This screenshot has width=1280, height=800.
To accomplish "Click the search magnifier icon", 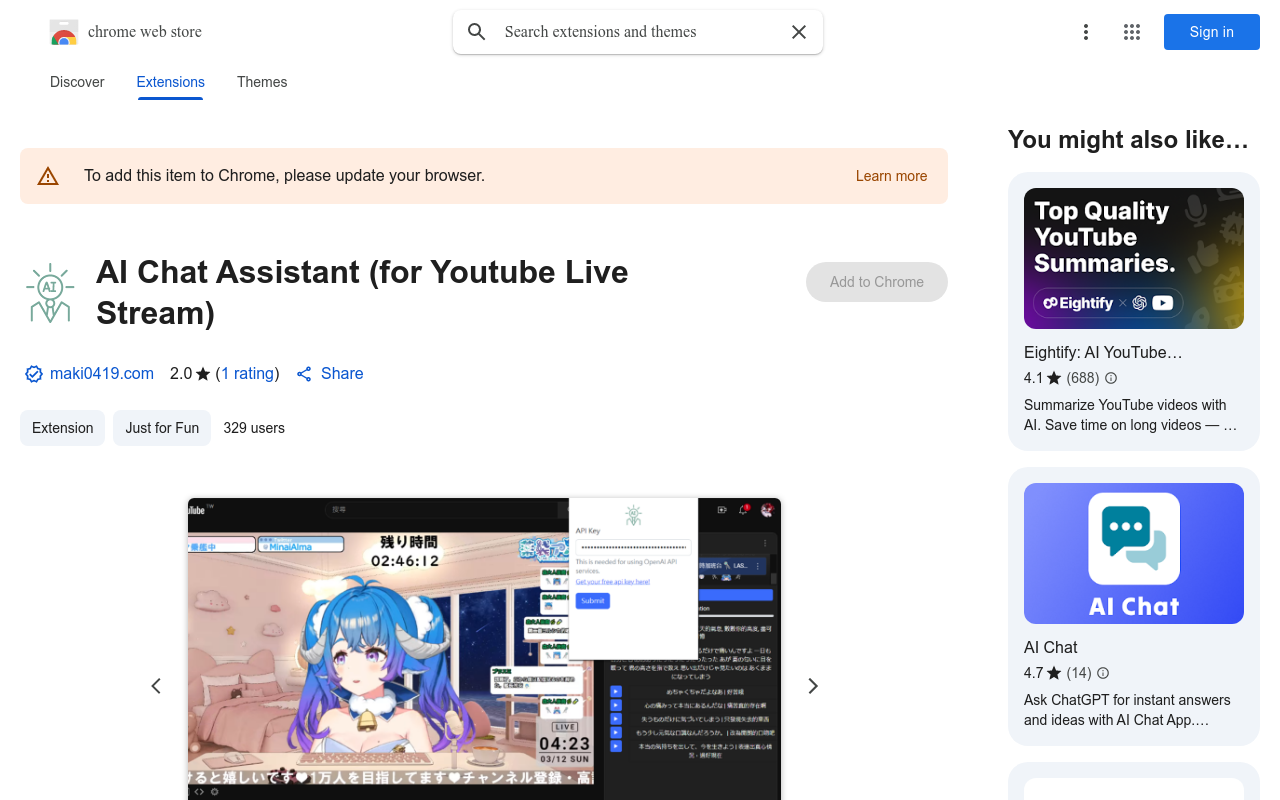I will 477,32.
